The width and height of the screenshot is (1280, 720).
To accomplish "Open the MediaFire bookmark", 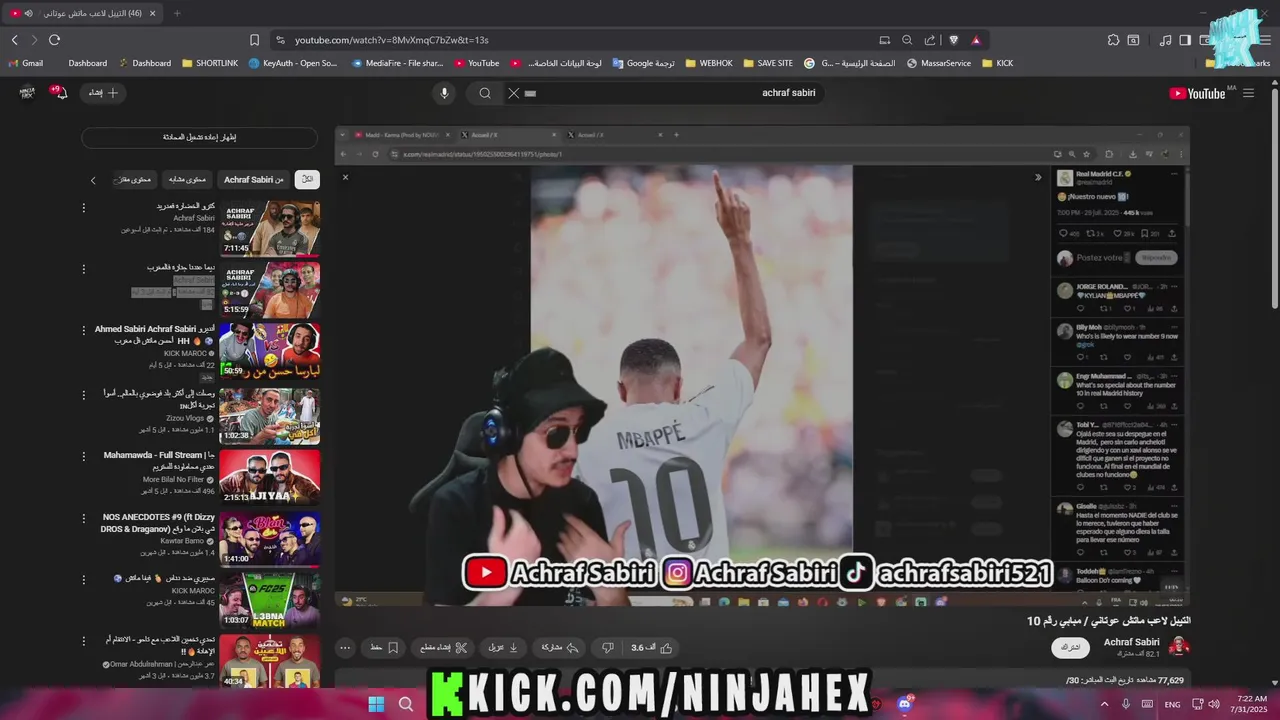I will pos(397,63).
